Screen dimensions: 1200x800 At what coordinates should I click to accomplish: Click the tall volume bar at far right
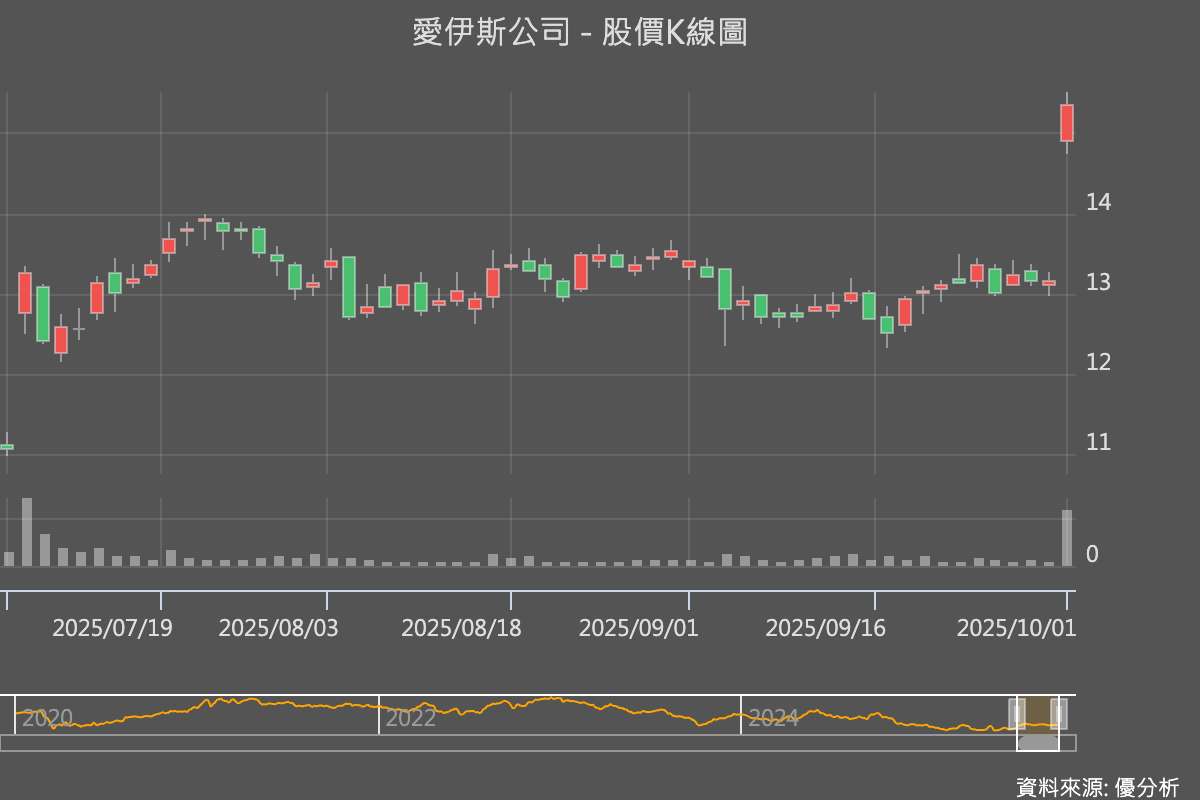[x=1067, y=538]
